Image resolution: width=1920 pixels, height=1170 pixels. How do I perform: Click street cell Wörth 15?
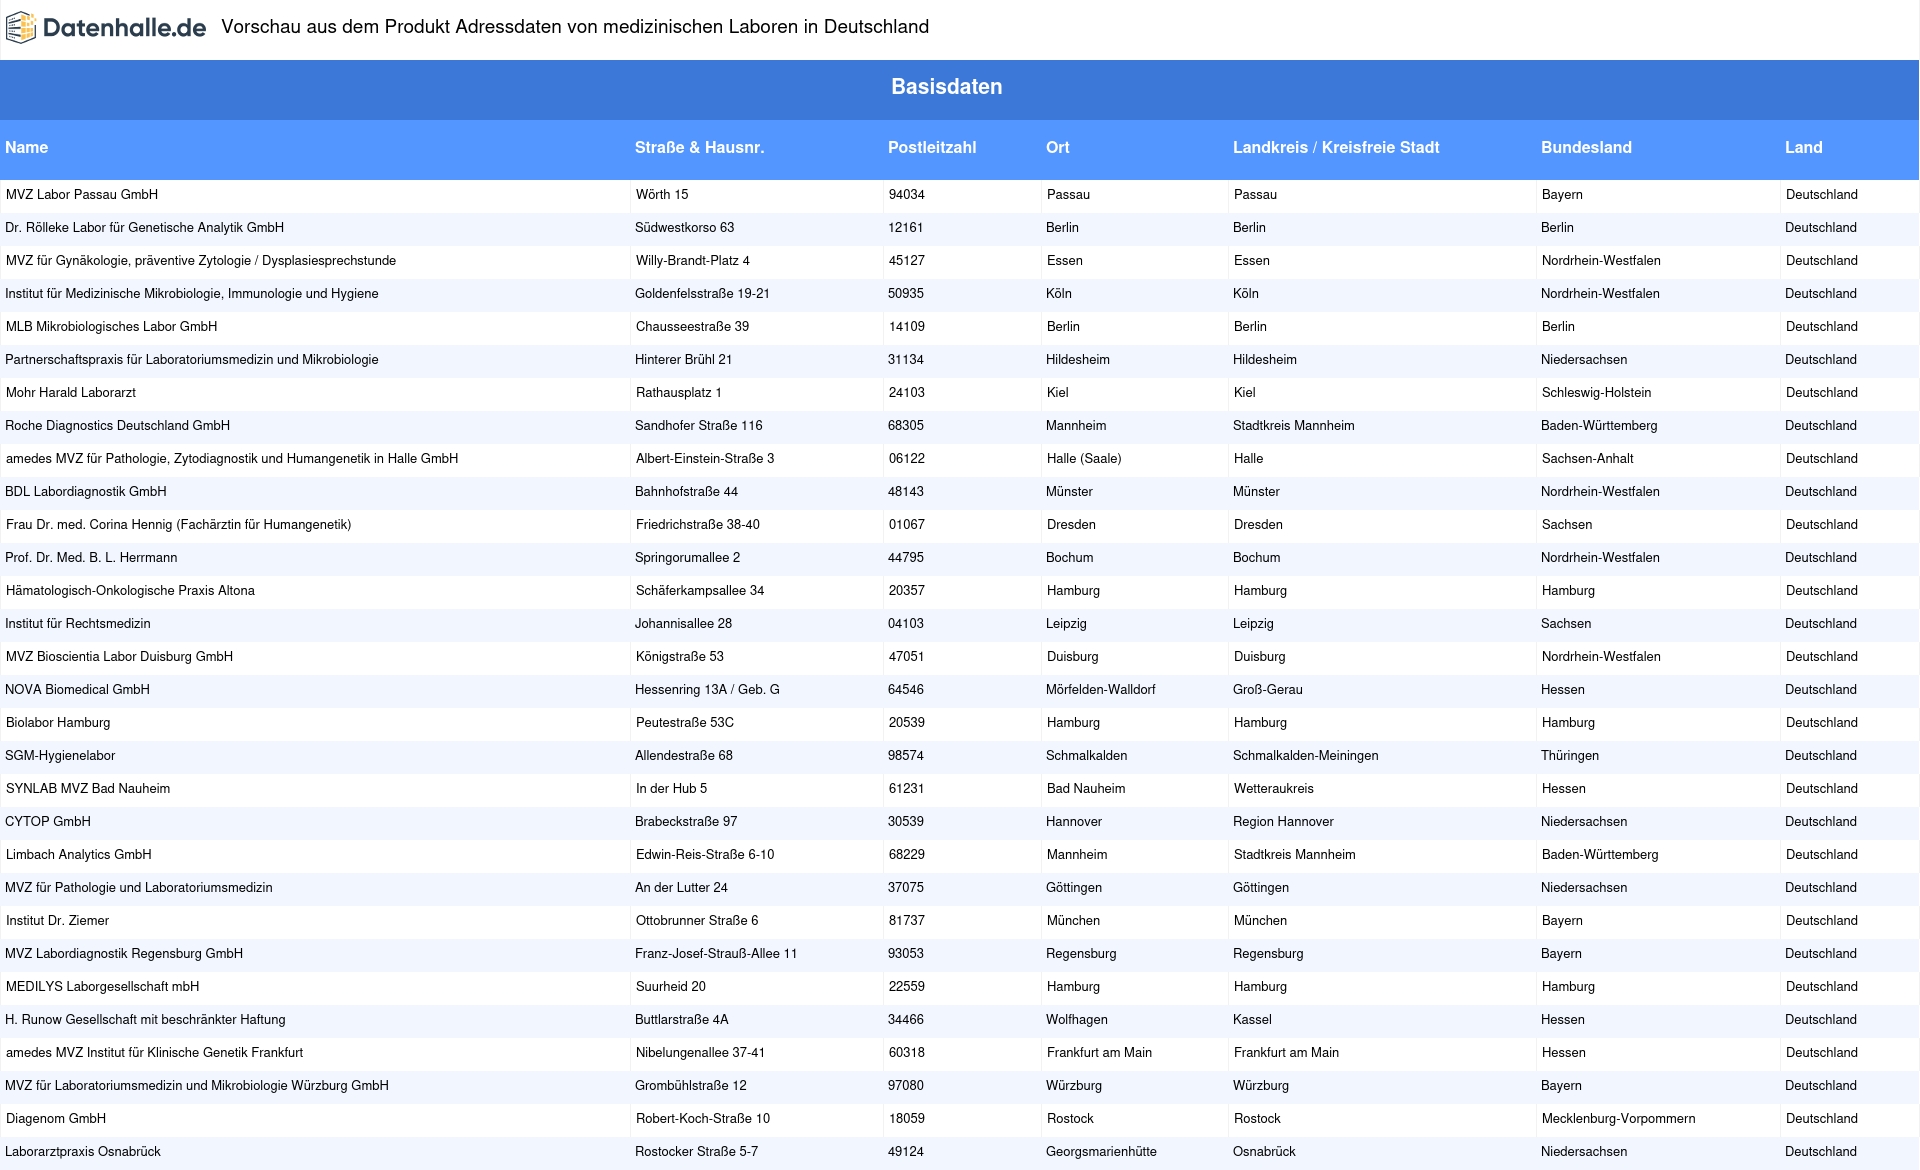(x=662, y=195)
